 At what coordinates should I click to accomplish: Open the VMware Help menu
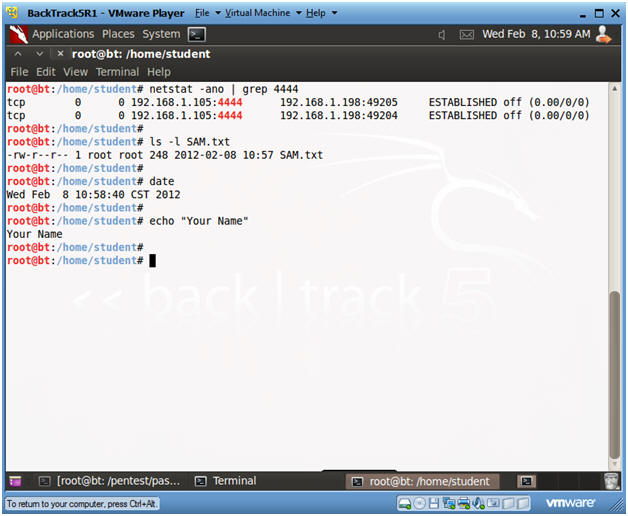316,13
